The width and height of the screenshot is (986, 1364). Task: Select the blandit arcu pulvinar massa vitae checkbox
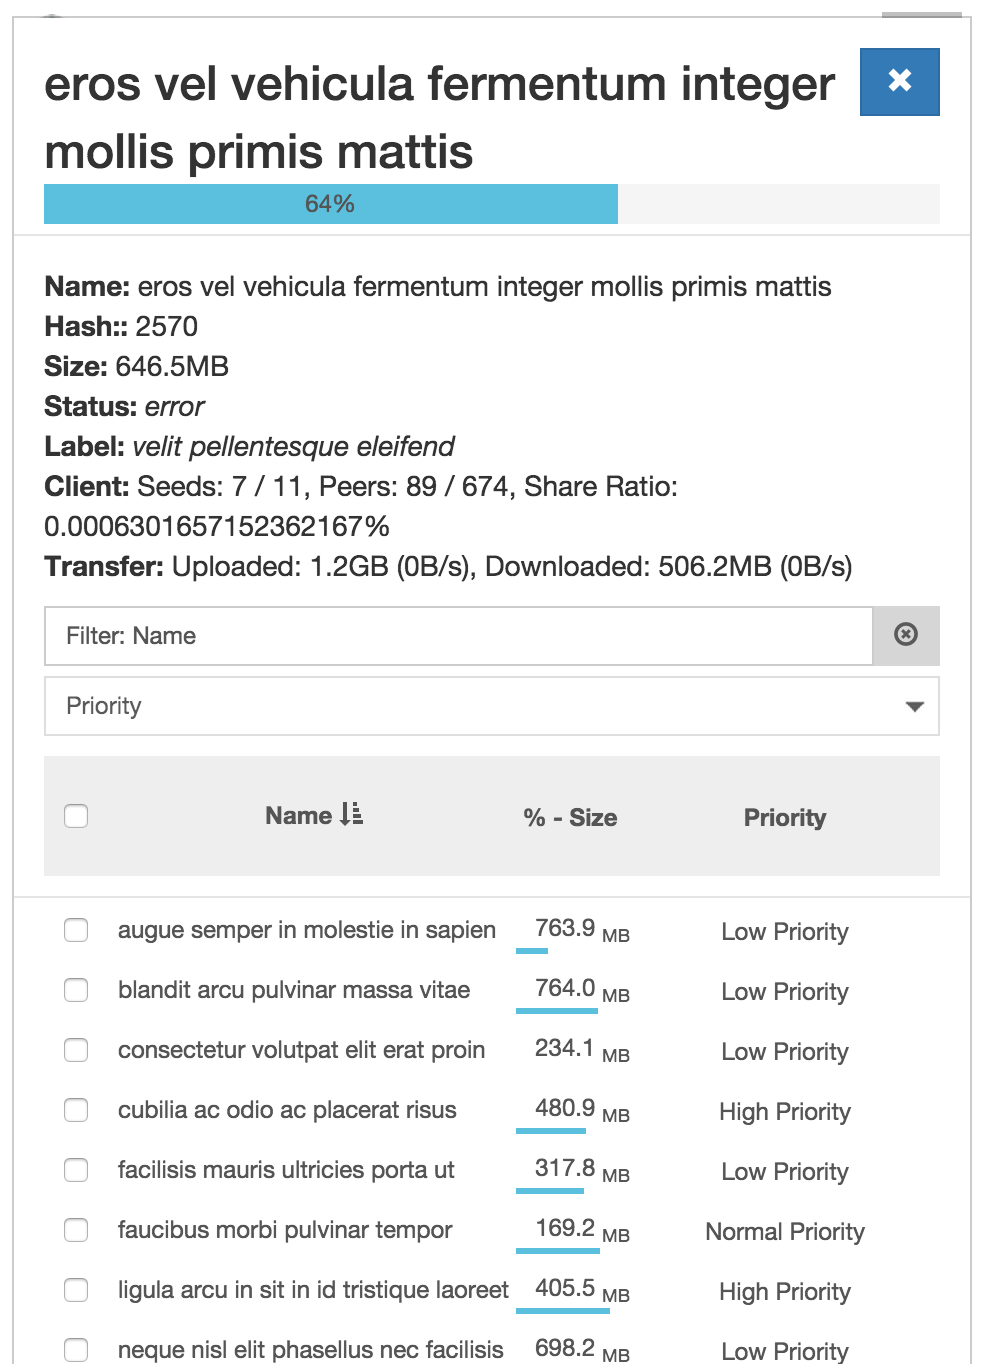point(76,990)
